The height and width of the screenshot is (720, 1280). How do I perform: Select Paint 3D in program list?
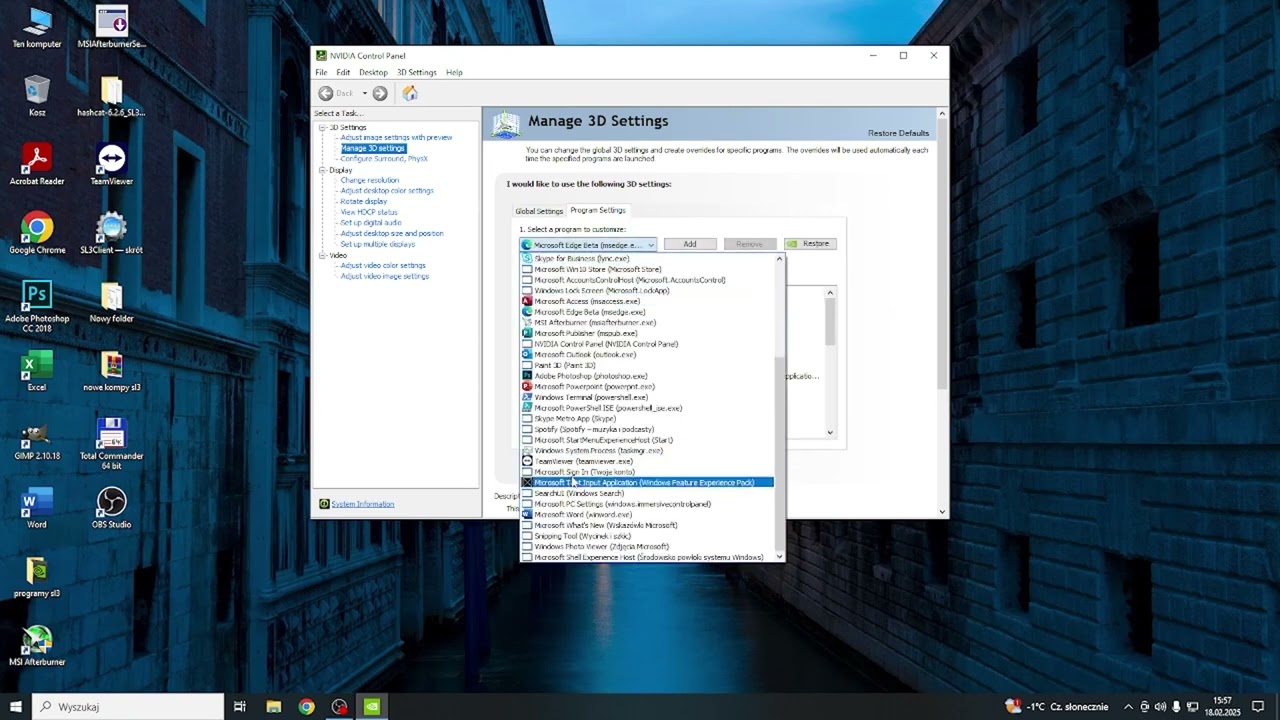point(647,366)
